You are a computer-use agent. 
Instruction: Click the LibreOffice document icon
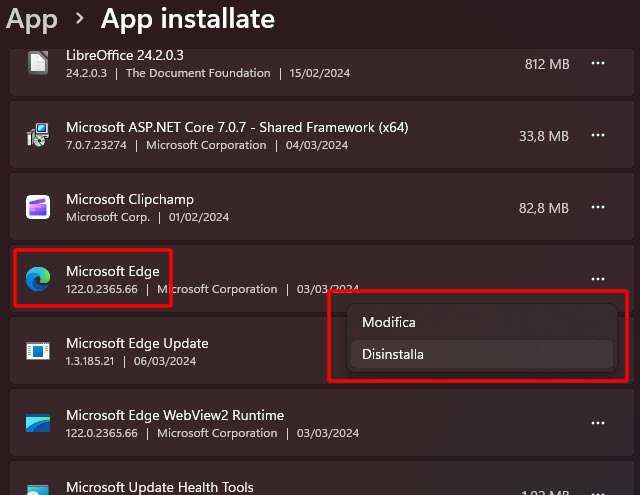38,63
